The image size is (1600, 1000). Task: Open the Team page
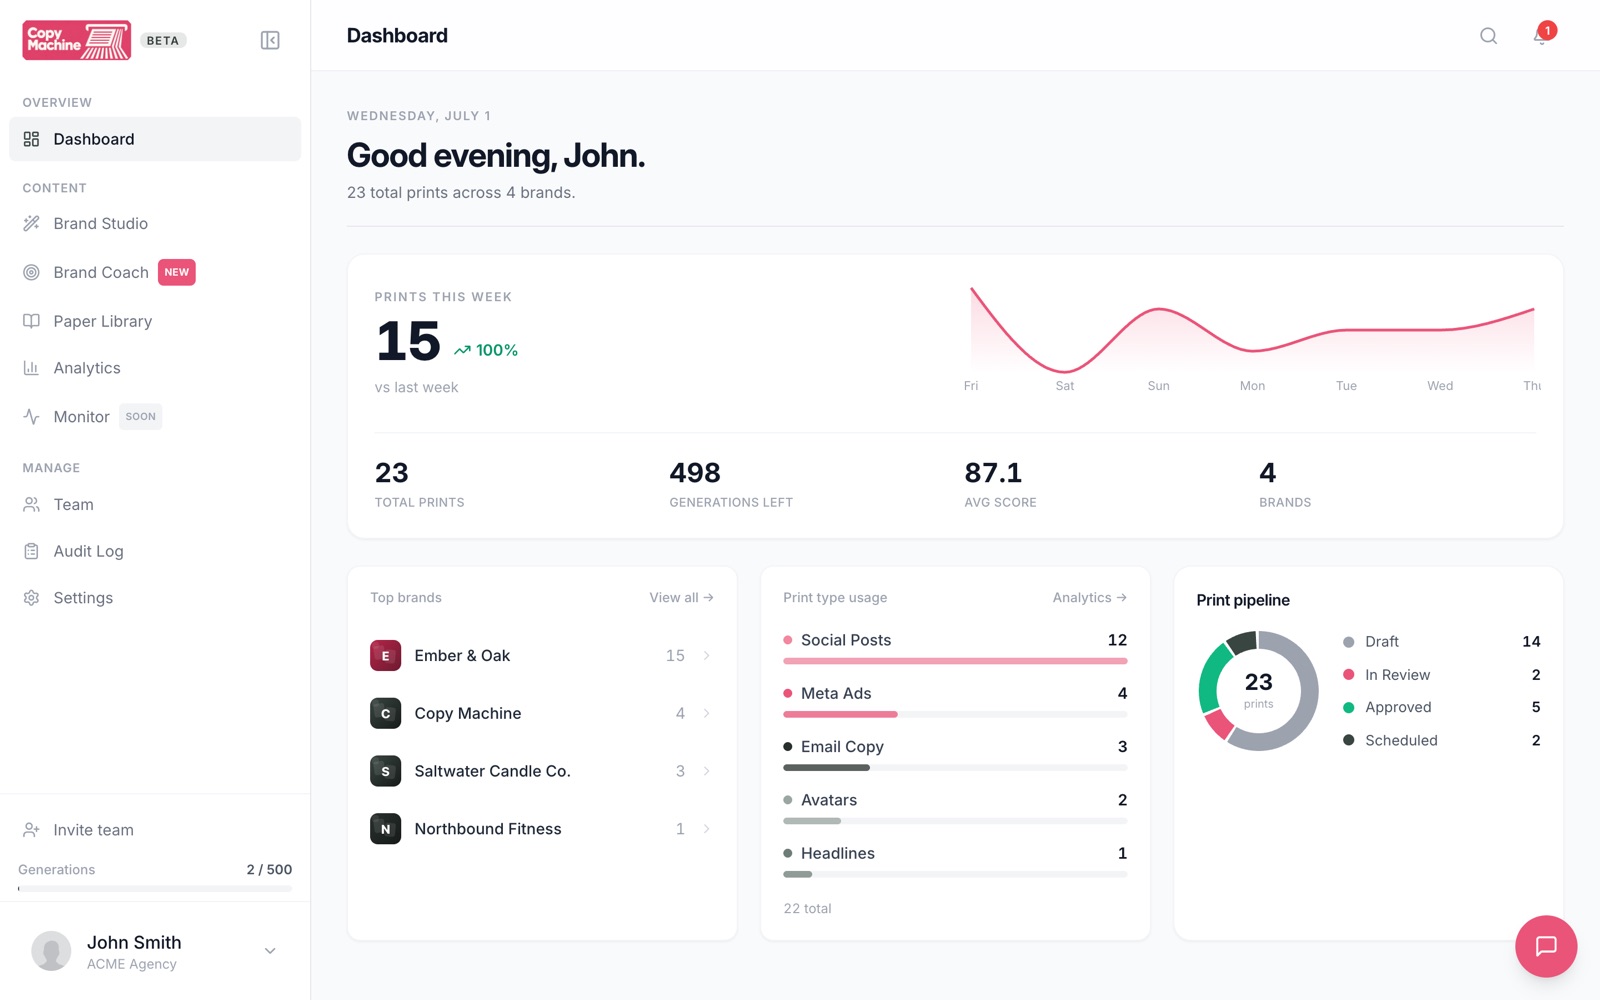[155, 504]
